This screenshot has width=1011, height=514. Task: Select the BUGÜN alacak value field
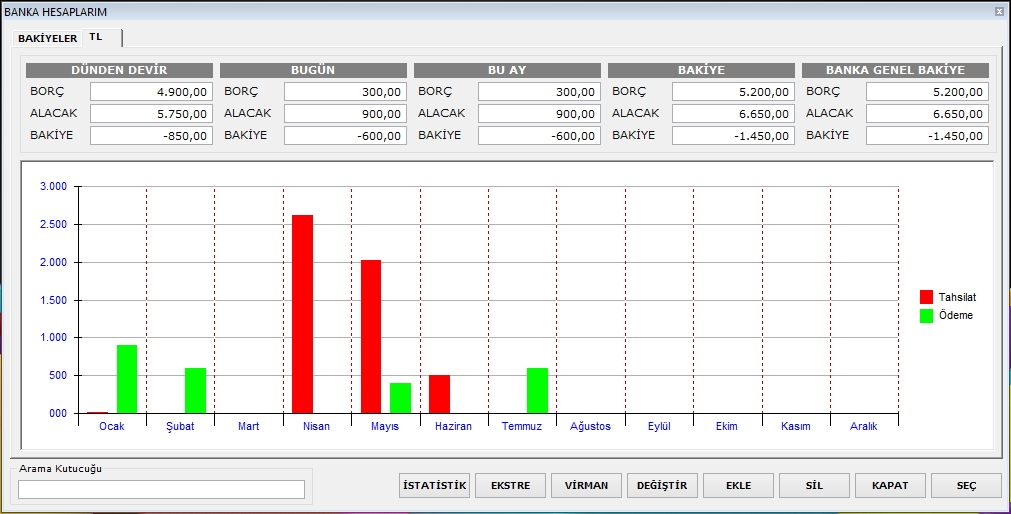[345, 114]
